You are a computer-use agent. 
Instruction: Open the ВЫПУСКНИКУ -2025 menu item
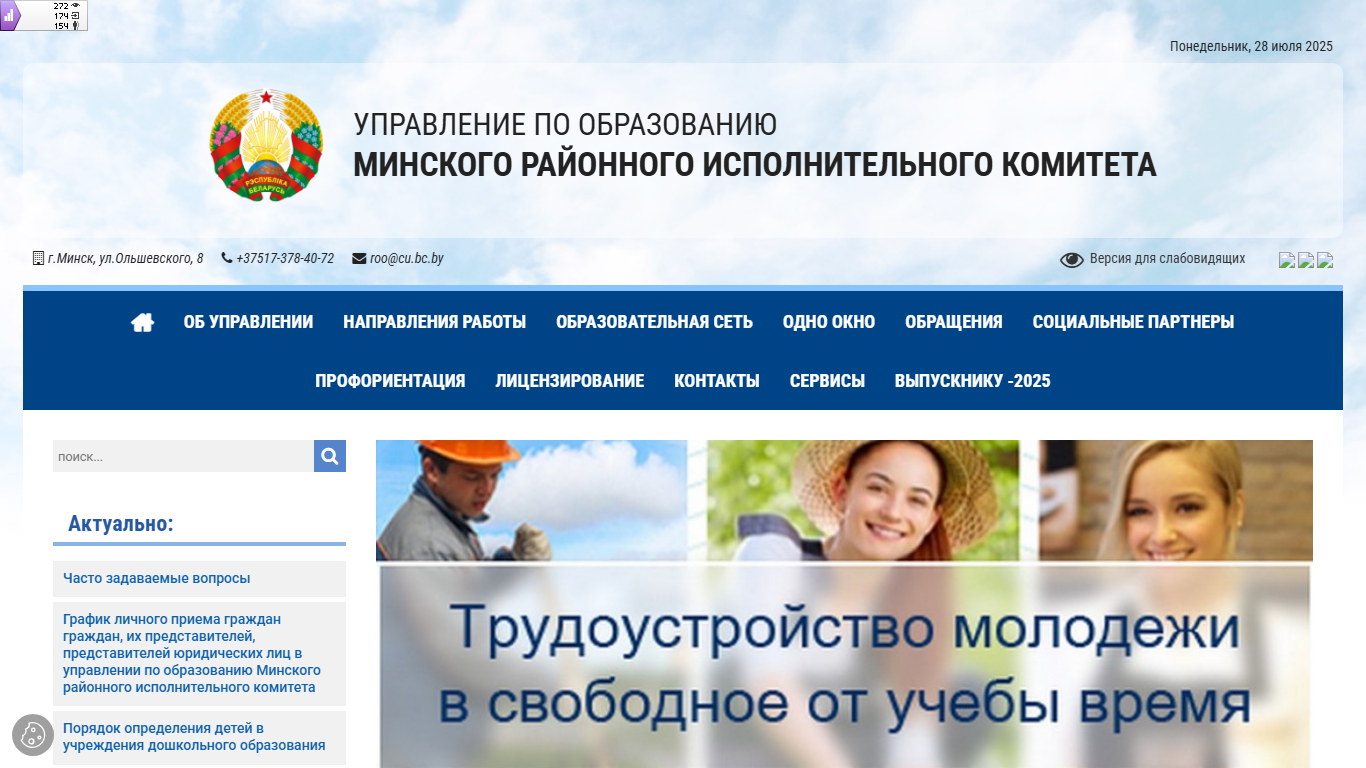click(x=973, y=381)
